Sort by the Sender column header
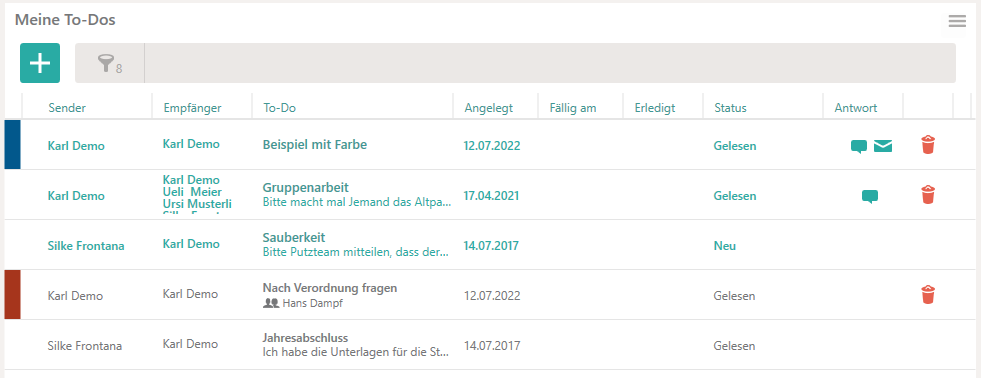 click(x=67, y=108)
